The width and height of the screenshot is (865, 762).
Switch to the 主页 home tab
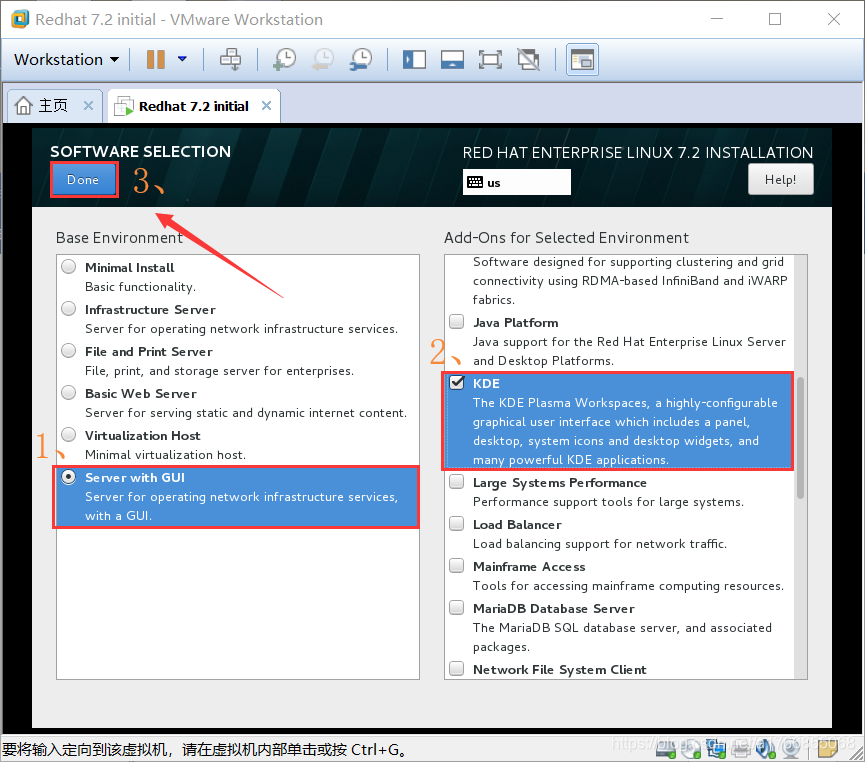click(x=53, y=105)
